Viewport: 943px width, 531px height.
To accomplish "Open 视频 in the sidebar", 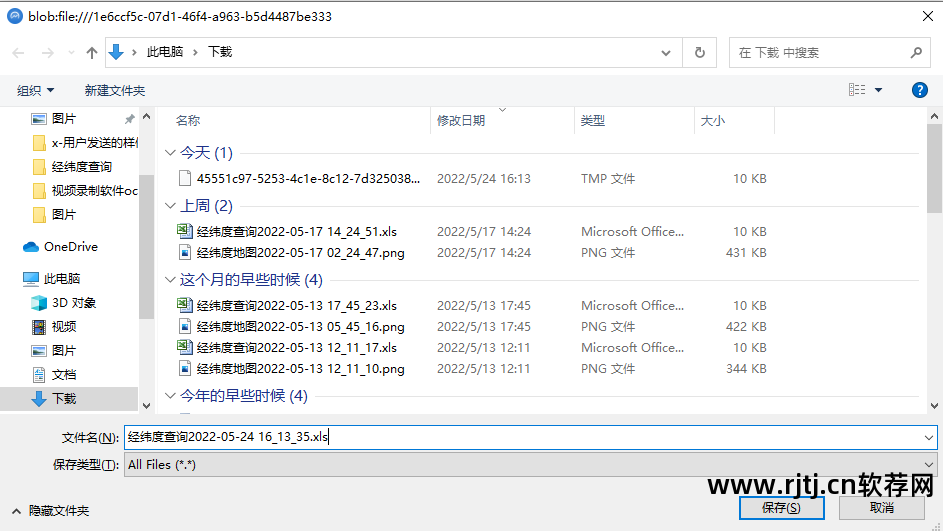I will pyautogui.click(x=64, y=327).
